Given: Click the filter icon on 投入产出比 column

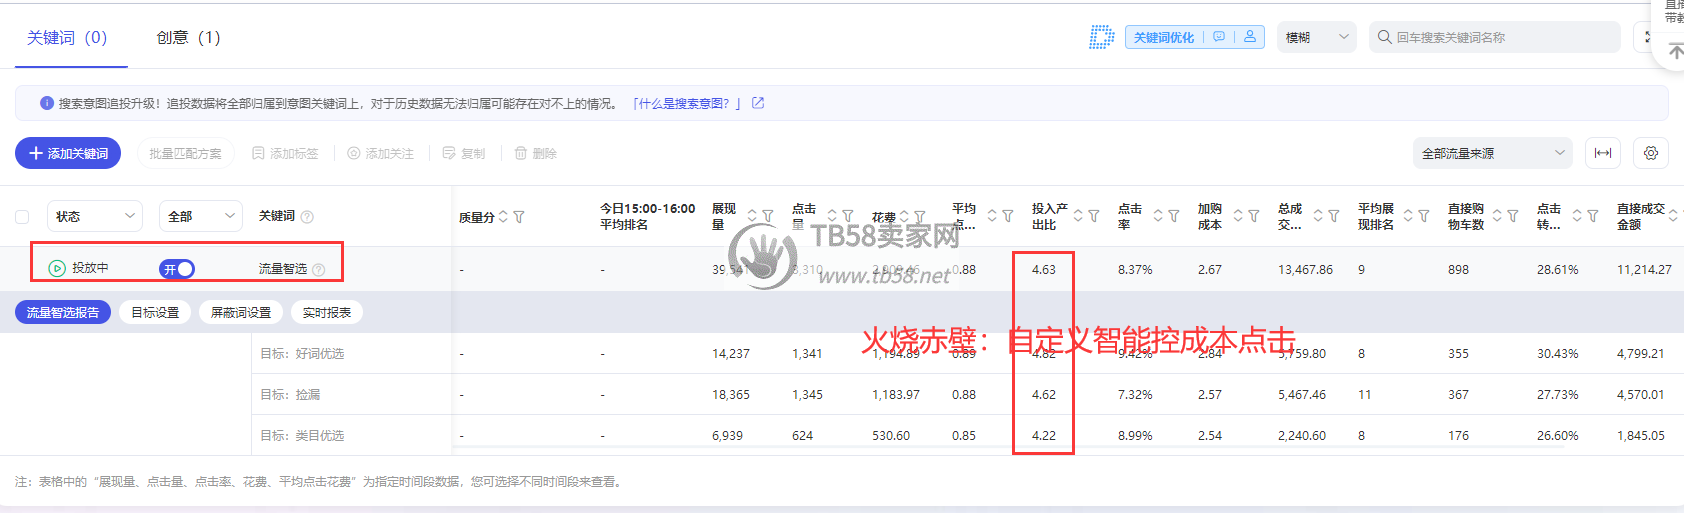Looking at the screenshot, I should click(1094, 216).
